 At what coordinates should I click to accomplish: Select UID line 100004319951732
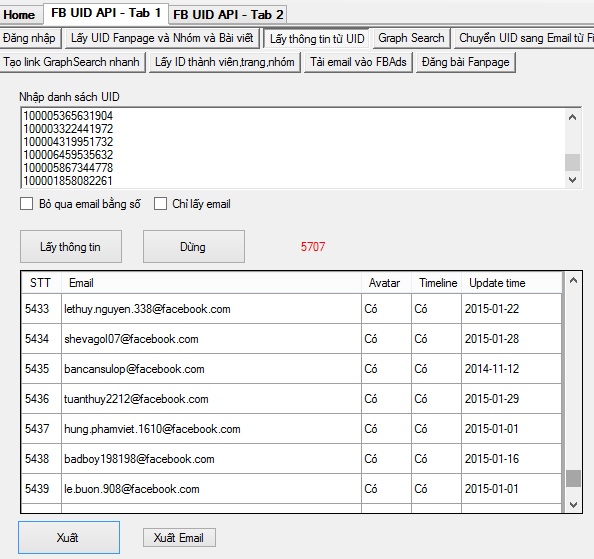68,142
